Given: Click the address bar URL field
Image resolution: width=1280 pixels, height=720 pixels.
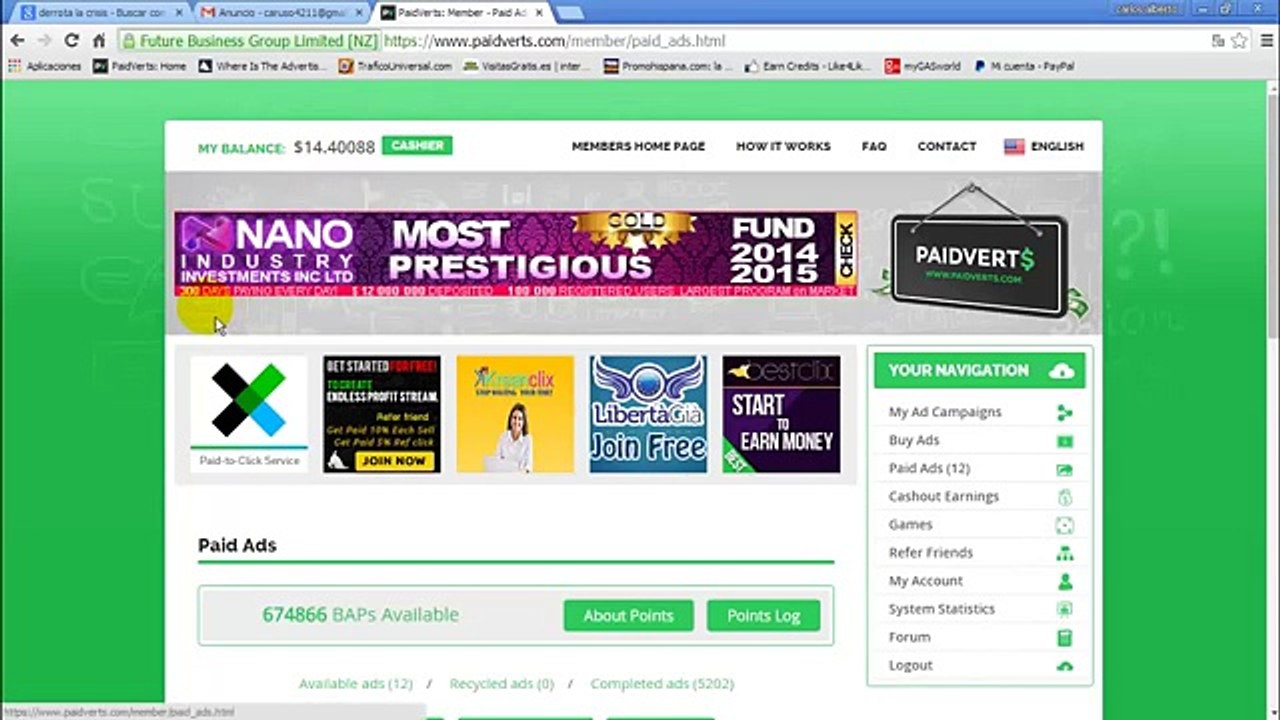Looking at the screenshot, I should pos(660,41).
